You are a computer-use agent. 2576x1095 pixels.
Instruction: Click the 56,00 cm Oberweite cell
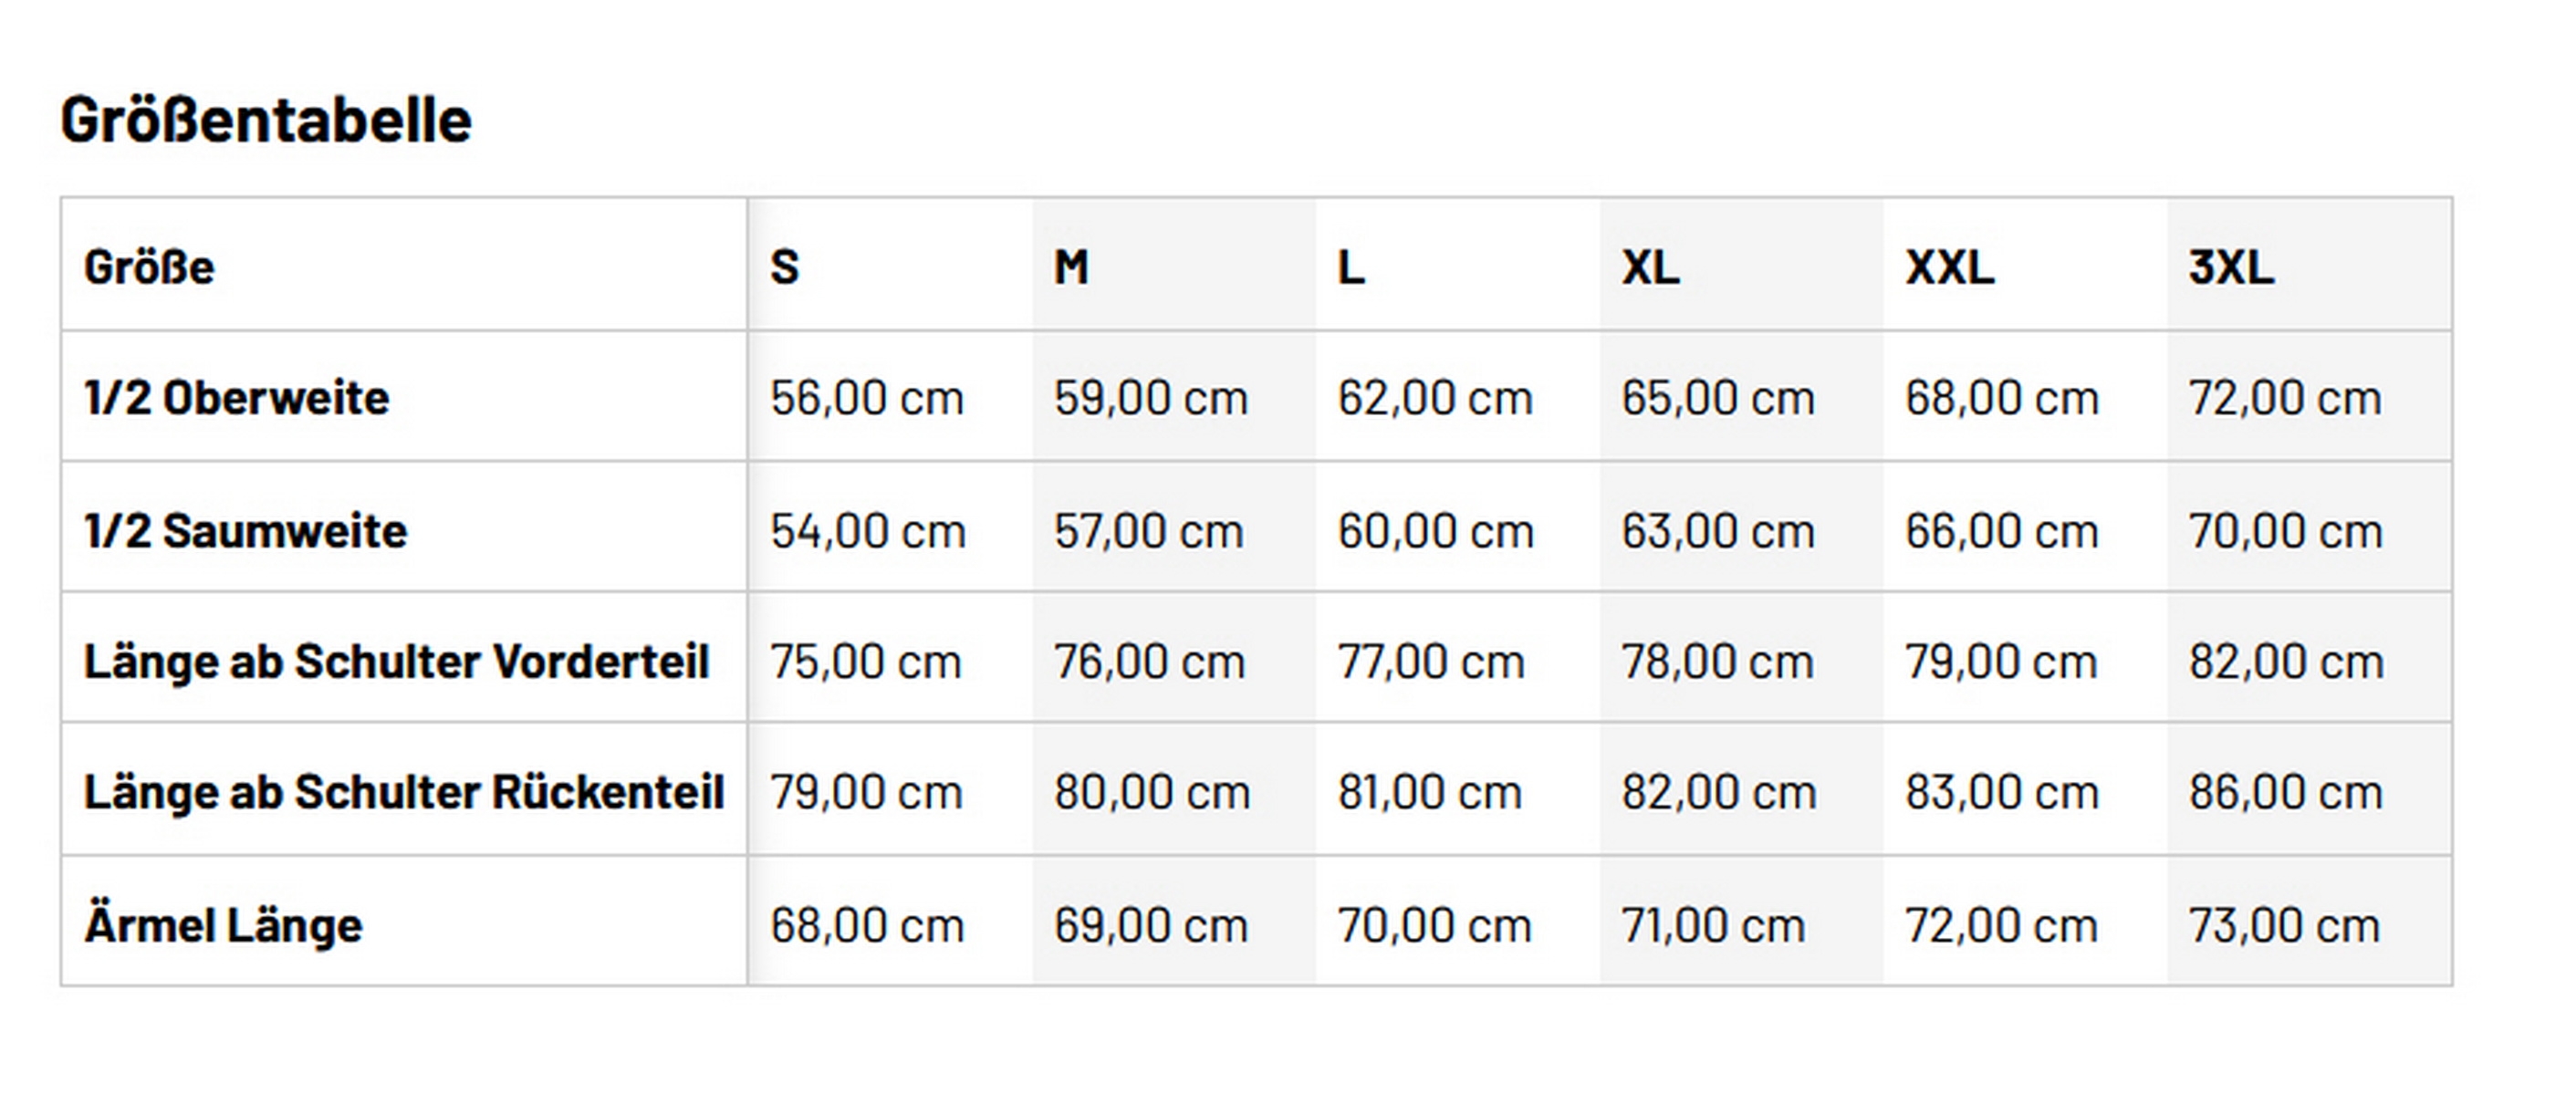[867, 398]
